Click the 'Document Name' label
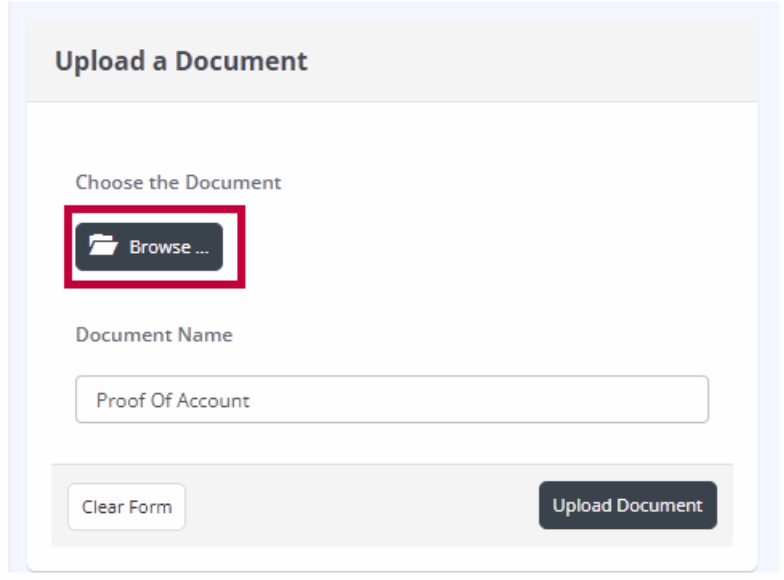This screenshot has width=784, height=580. point(154,335)
